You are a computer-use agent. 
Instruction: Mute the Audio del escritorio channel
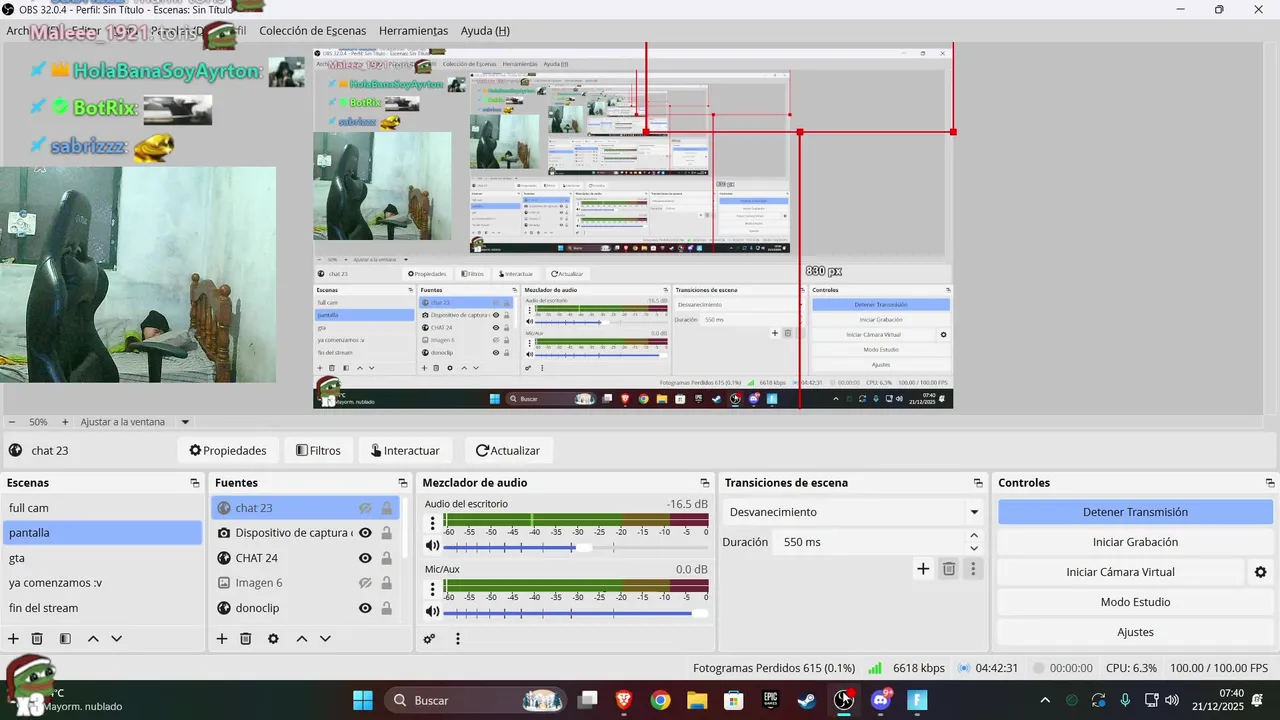(x=432, y=546)
